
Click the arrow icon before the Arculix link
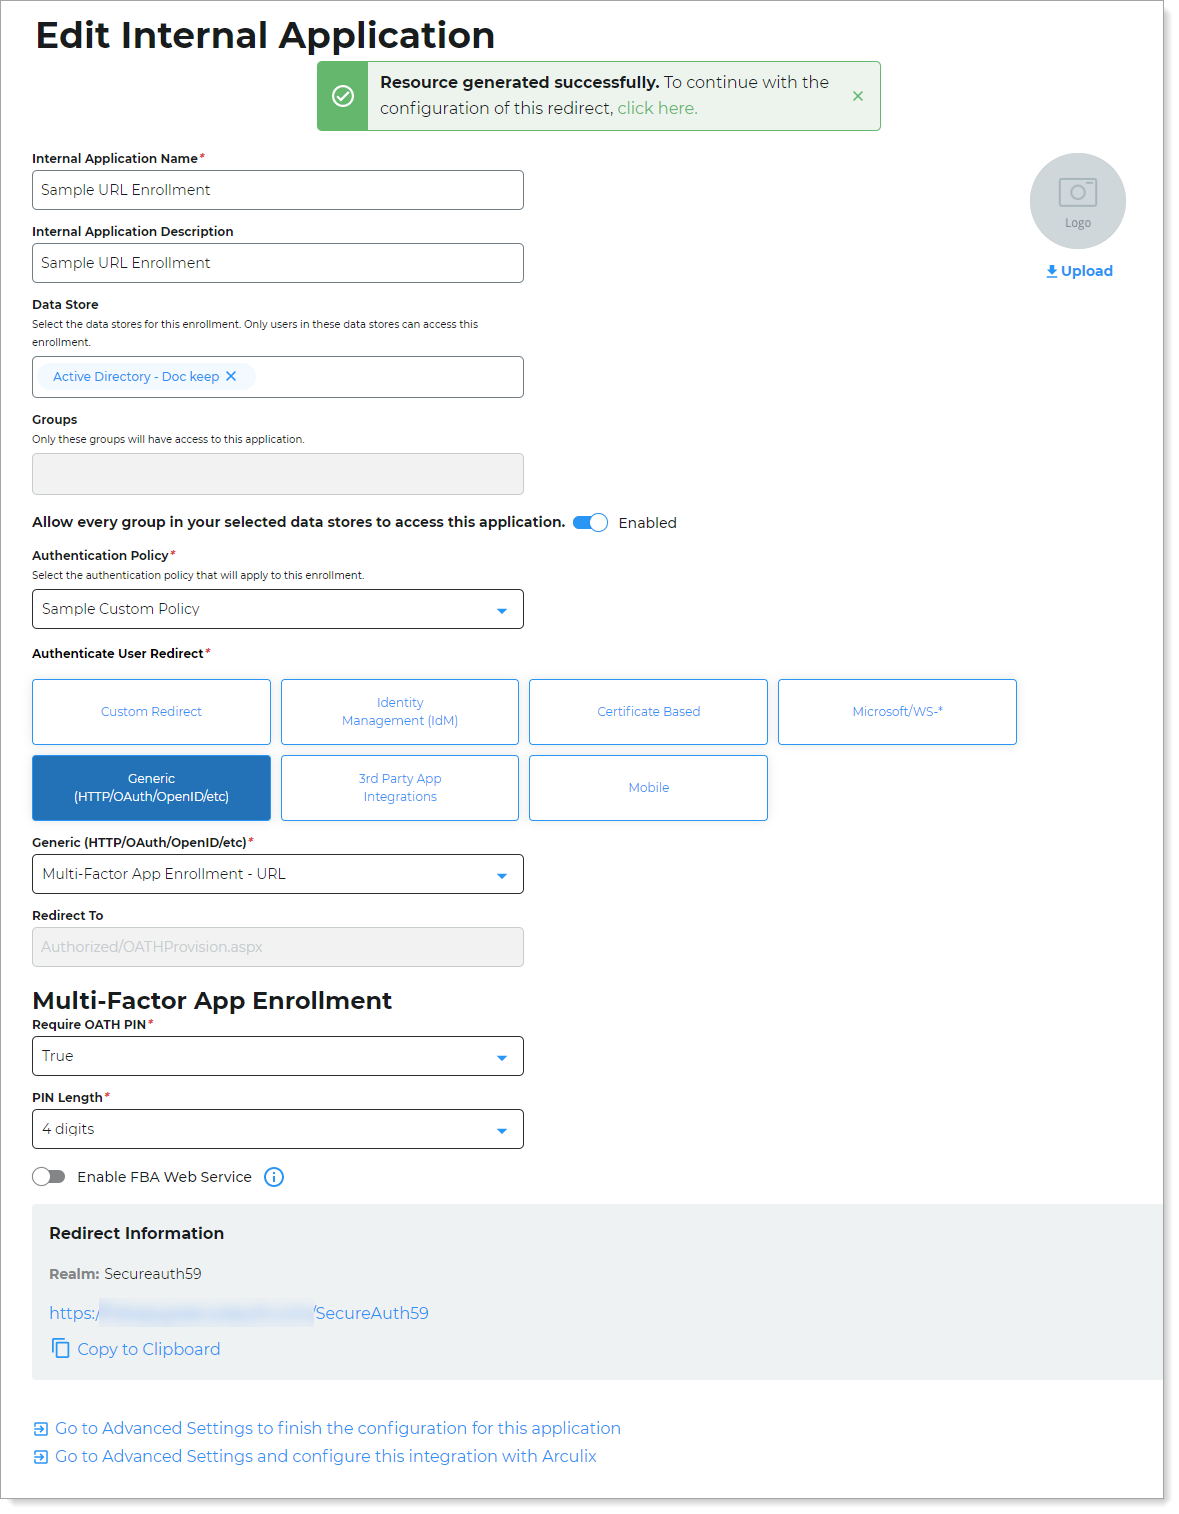40,1456
